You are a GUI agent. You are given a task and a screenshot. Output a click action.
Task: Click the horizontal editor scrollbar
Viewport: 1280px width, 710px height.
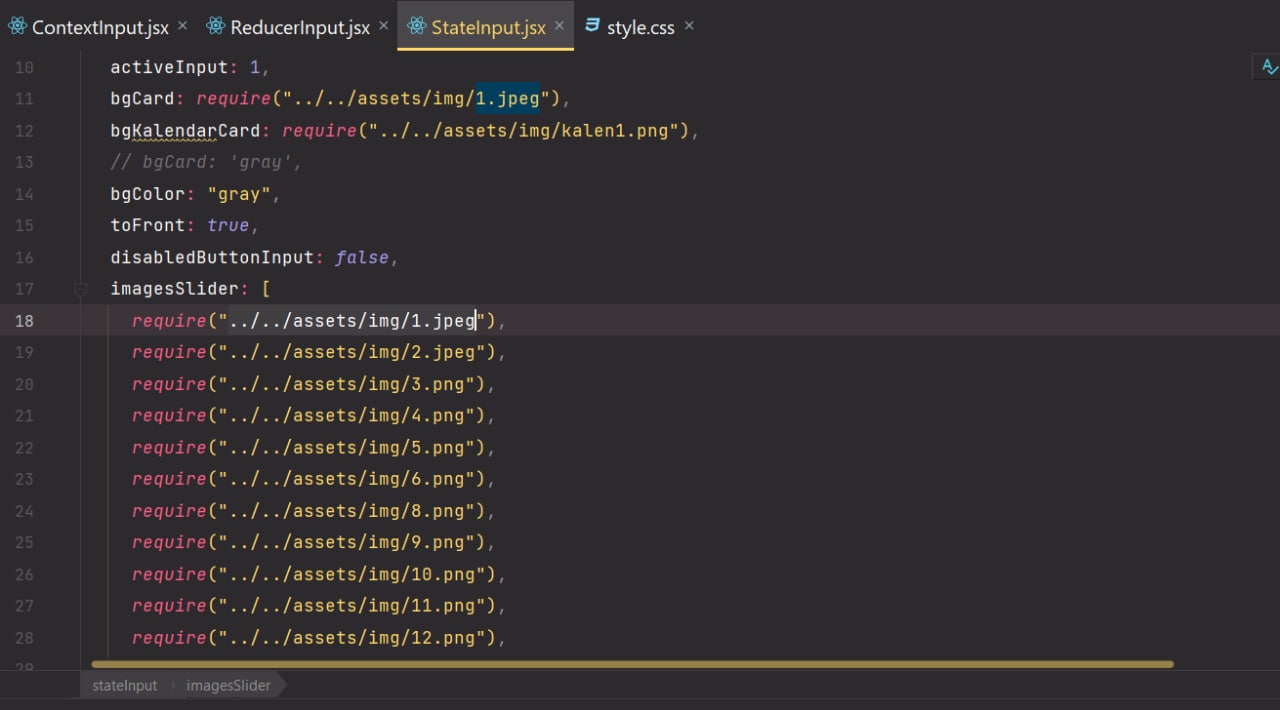(x=630, y=663)
